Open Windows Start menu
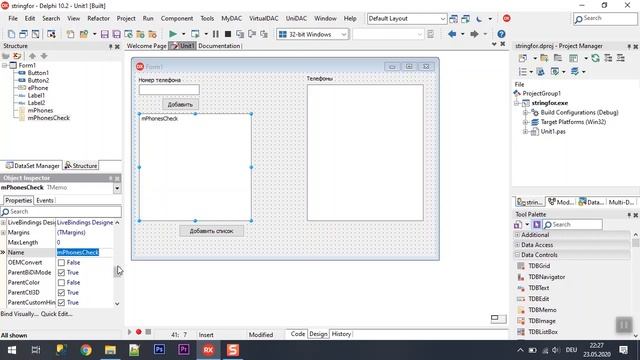 pos(12,350)
